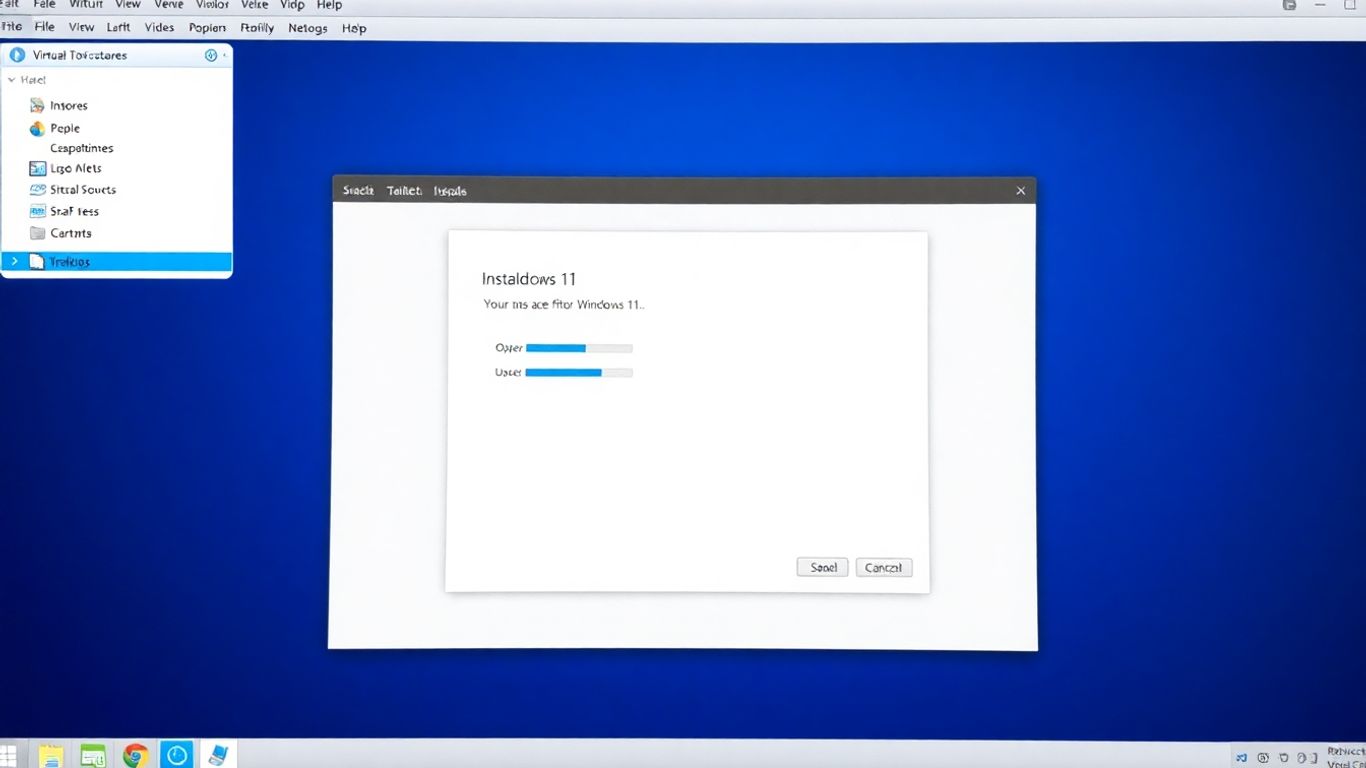Click the Cartnts folder icon
The image size is (1366, 768).
coord(38,233)
